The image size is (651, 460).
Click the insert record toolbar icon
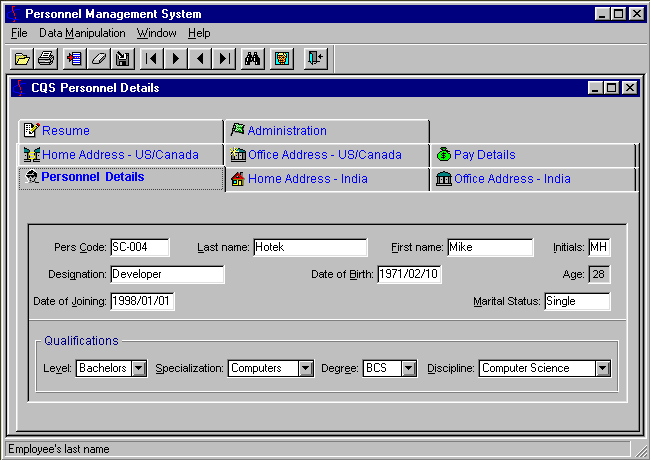coord(74,59)
